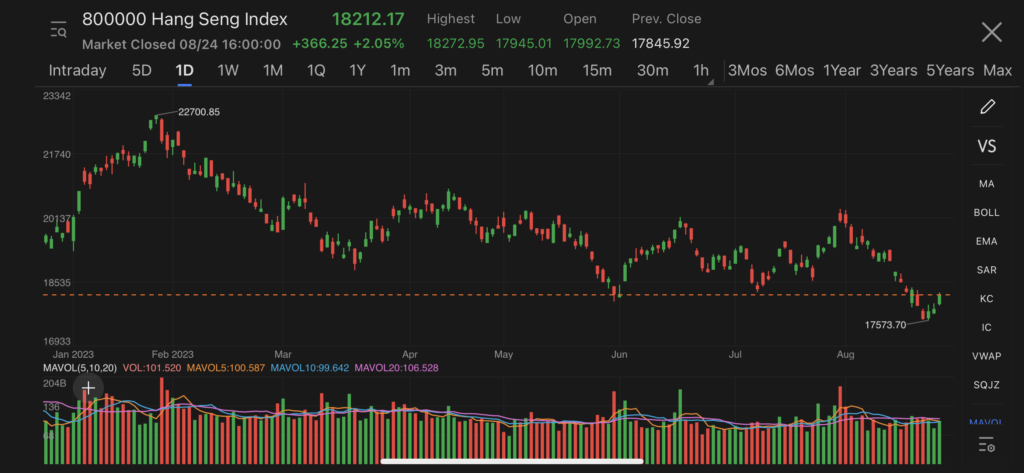Viewport: 1024px width, 473px height.
Task: Set range to 5Years
Action: (950, 71)
